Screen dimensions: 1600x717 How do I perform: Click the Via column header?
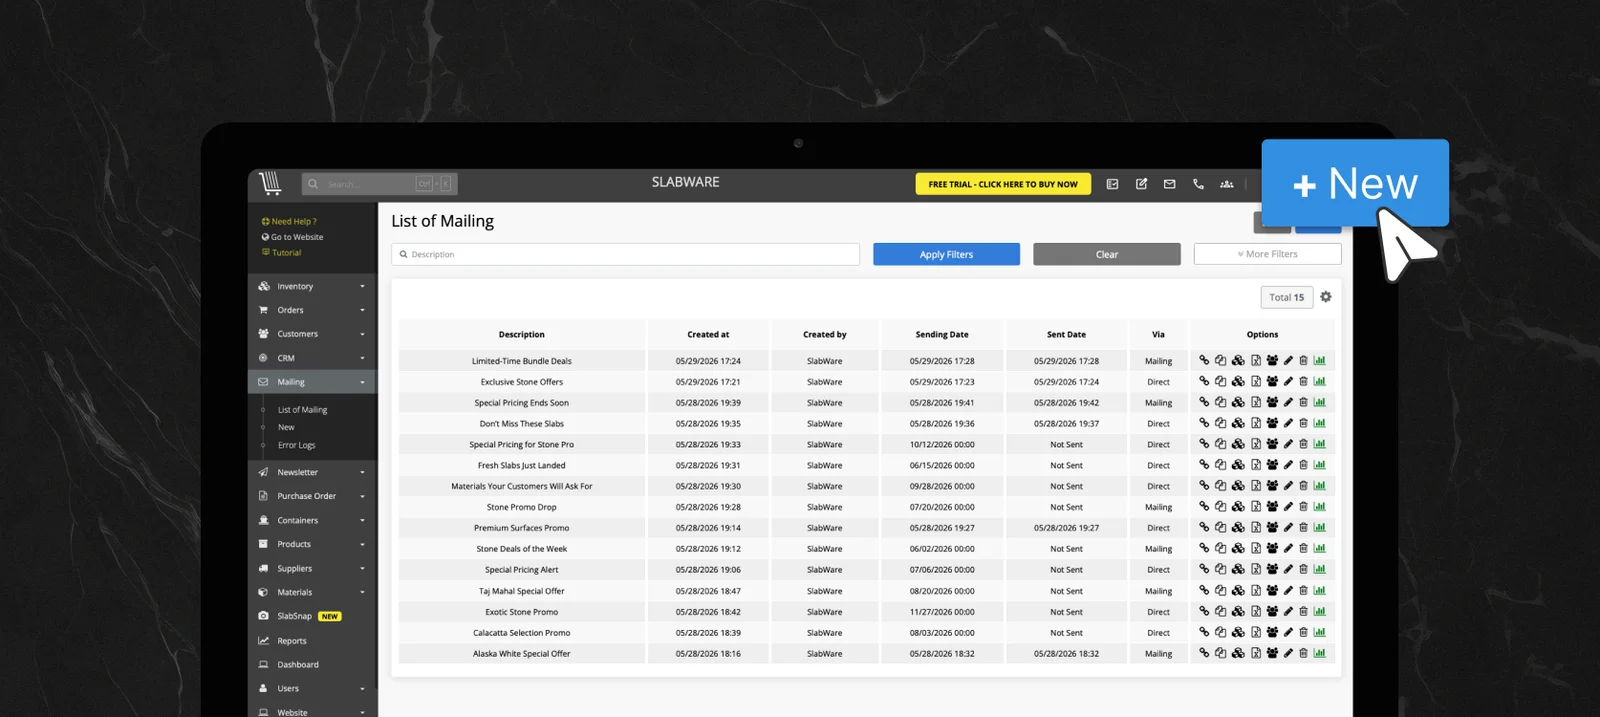tap(1158, 335)
